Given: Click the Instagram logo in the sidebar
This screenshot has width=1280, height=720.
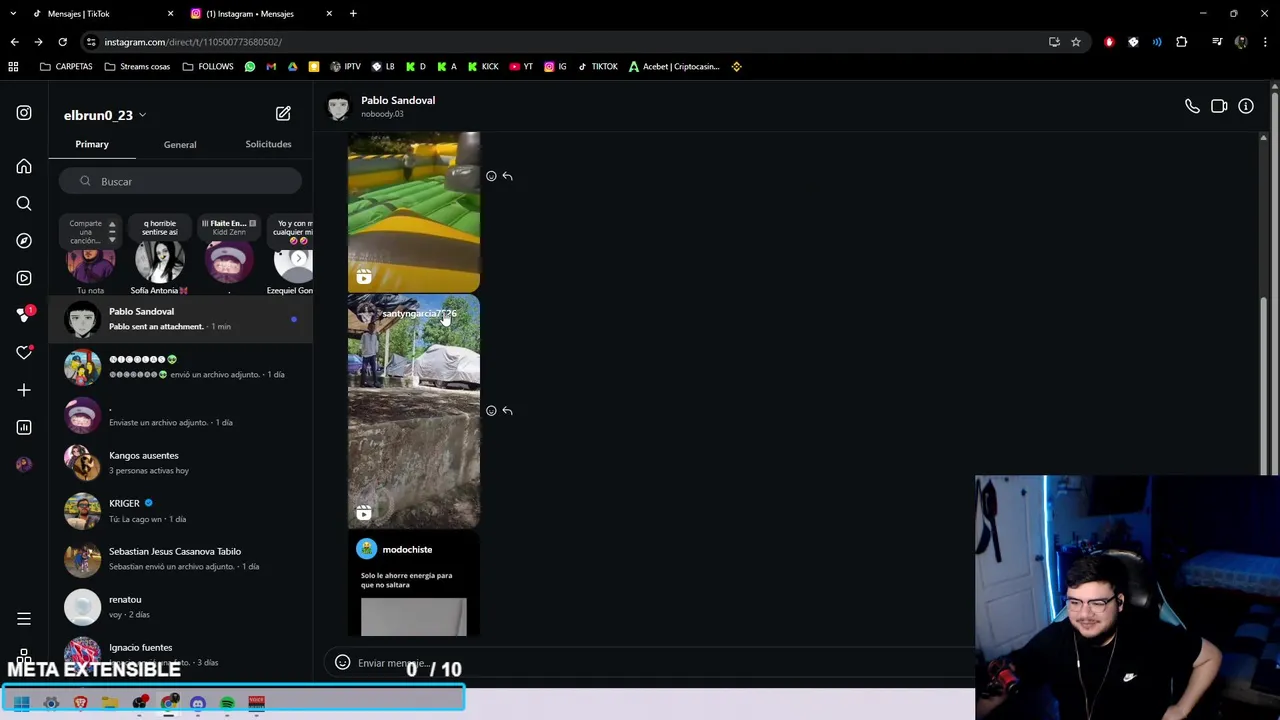Looking at the screenshot, I should 24,113.
